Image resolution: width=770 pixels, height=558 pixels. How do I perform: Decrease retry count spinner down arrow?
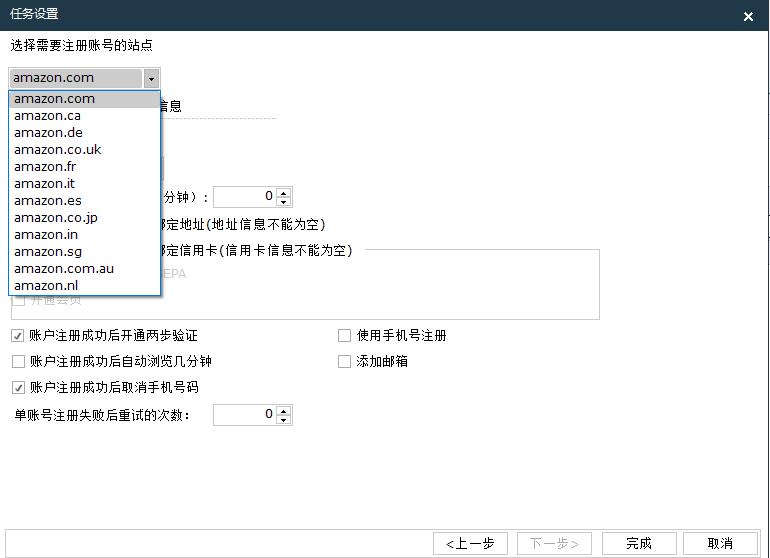click(x=284, y=419)
